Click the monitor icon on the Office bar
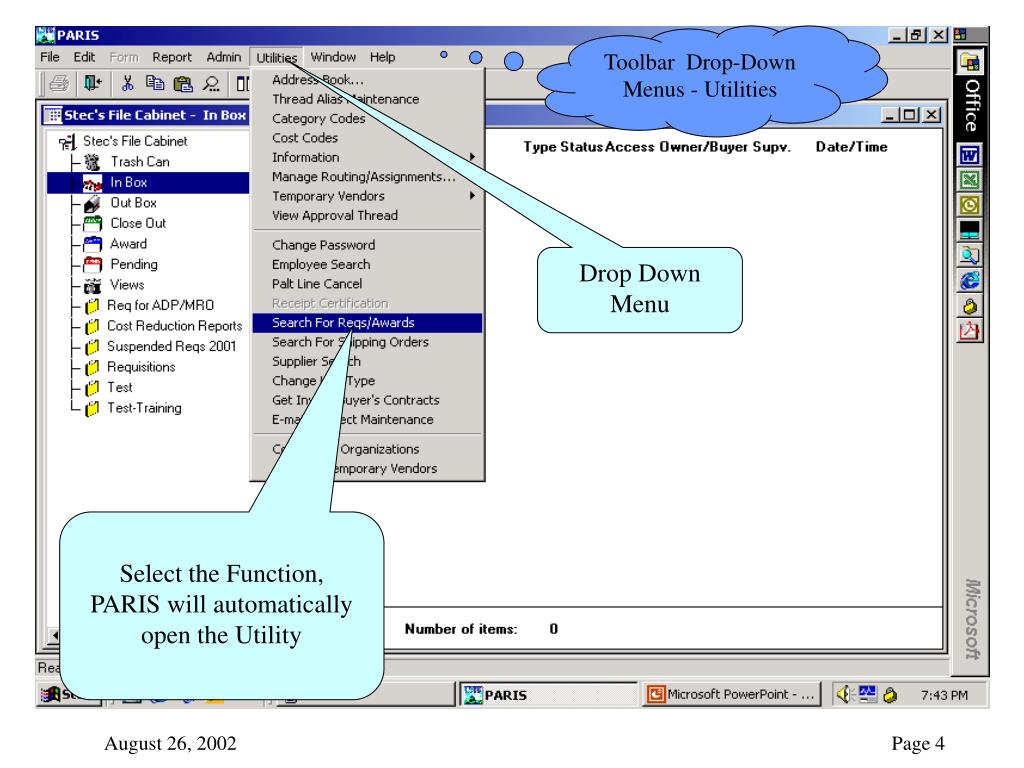1024x768 pixels. pyautogui.click(x=969, y=230)
